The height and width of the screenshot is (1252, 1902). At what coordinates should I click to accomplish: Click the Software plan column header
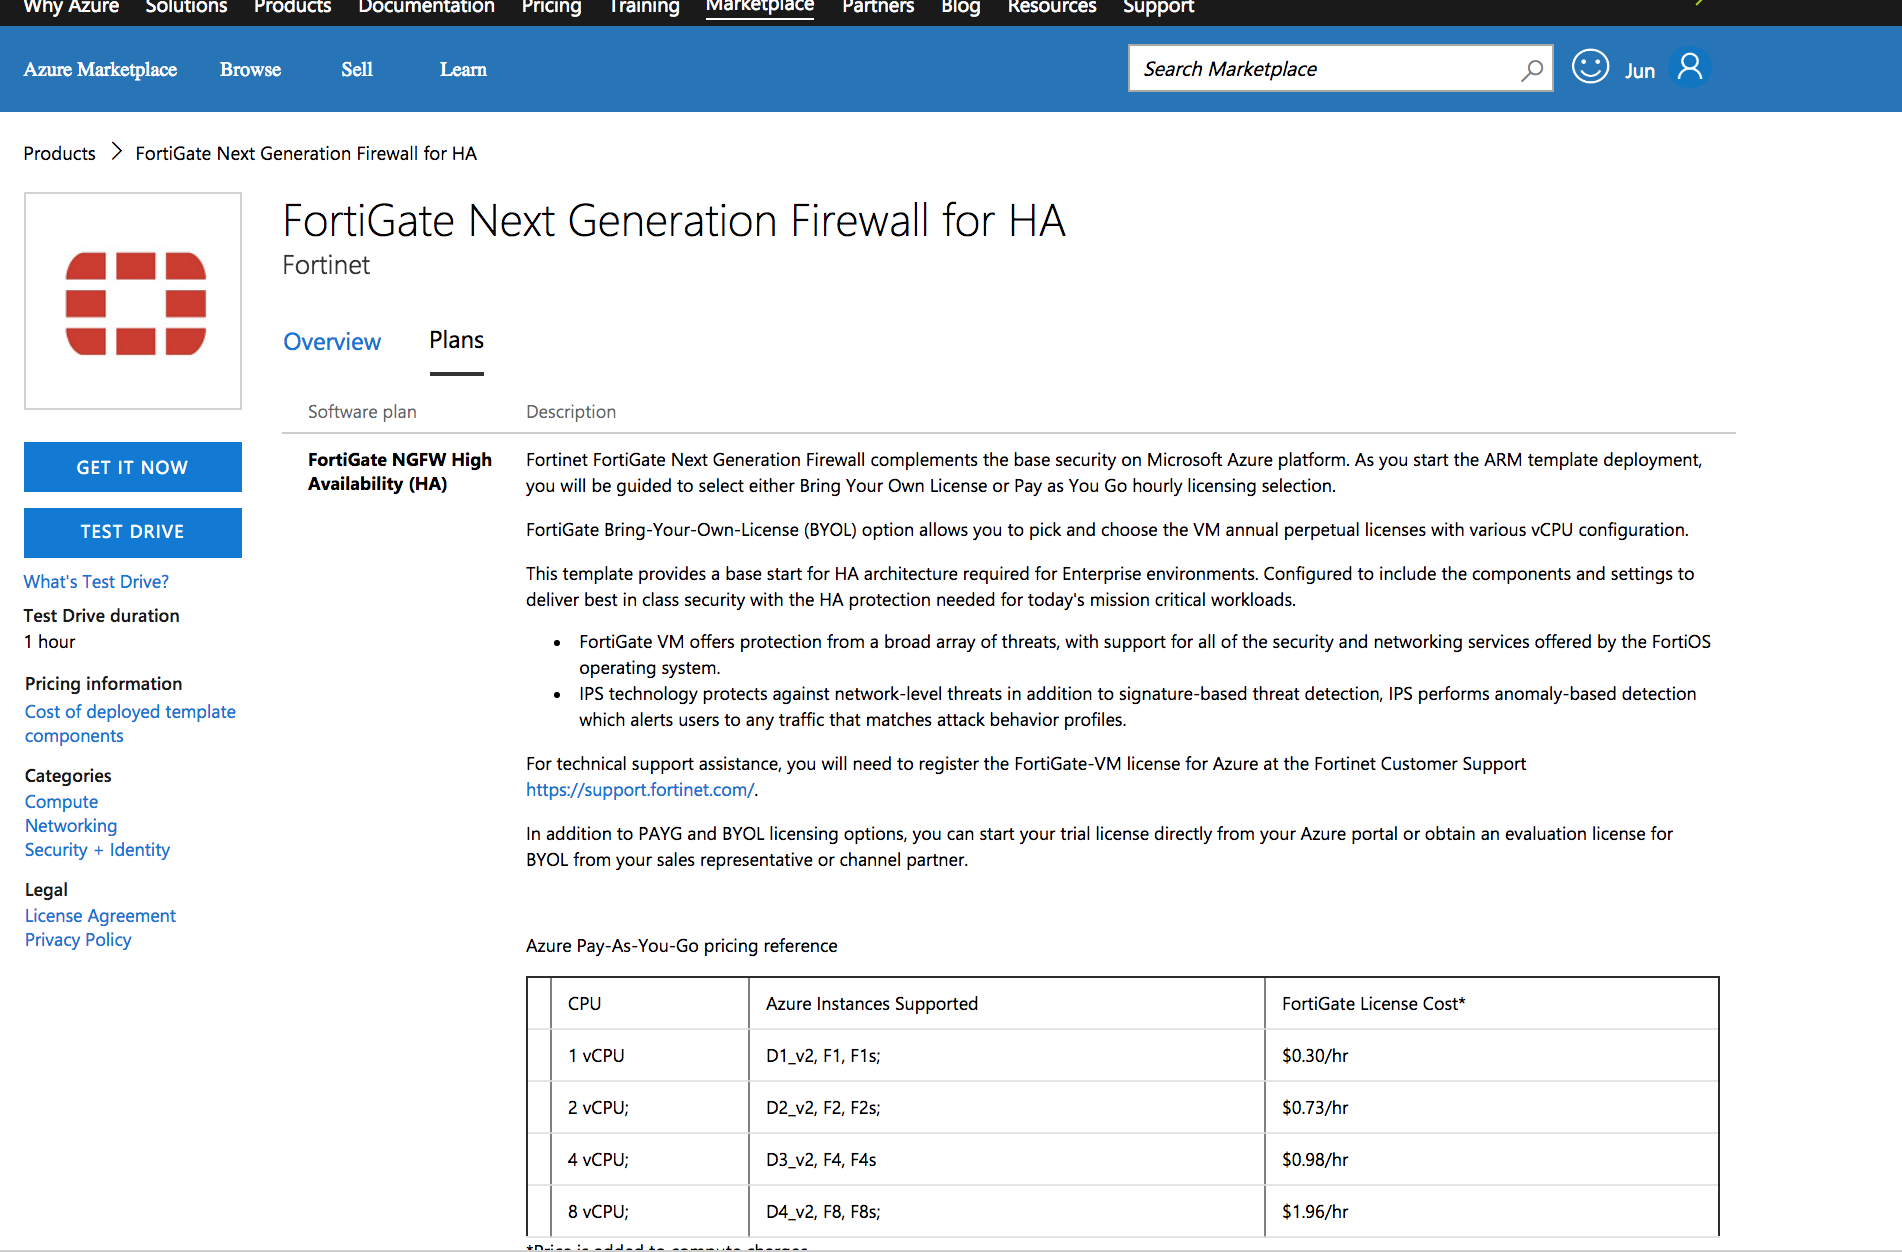click(362, 412)
